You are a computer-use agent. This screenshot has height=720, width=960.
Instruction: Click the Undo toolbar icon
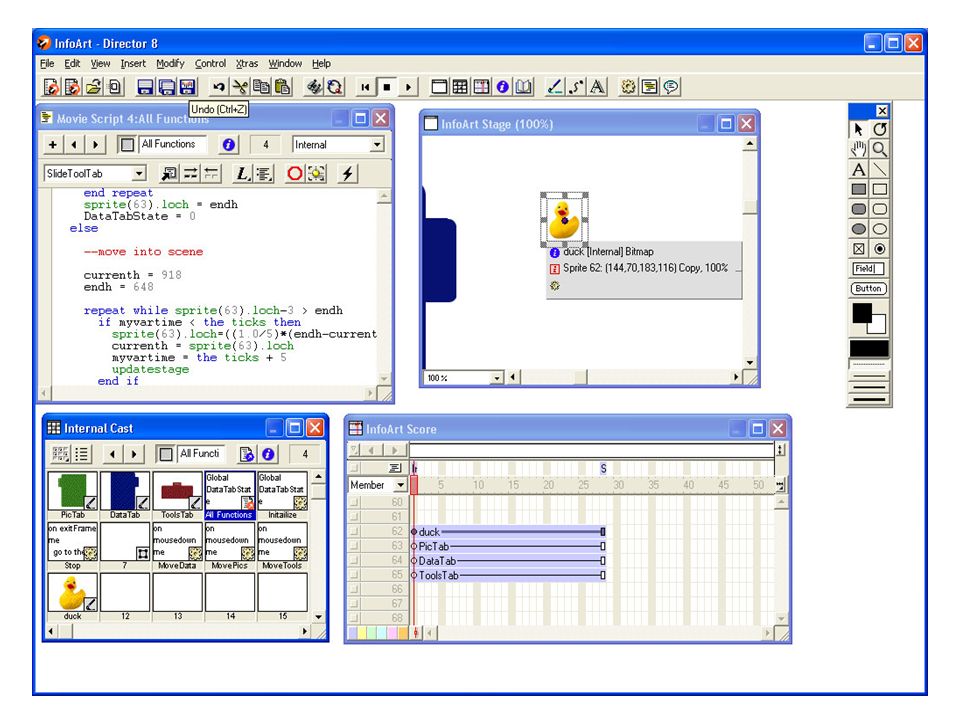[x=219, y=87]
